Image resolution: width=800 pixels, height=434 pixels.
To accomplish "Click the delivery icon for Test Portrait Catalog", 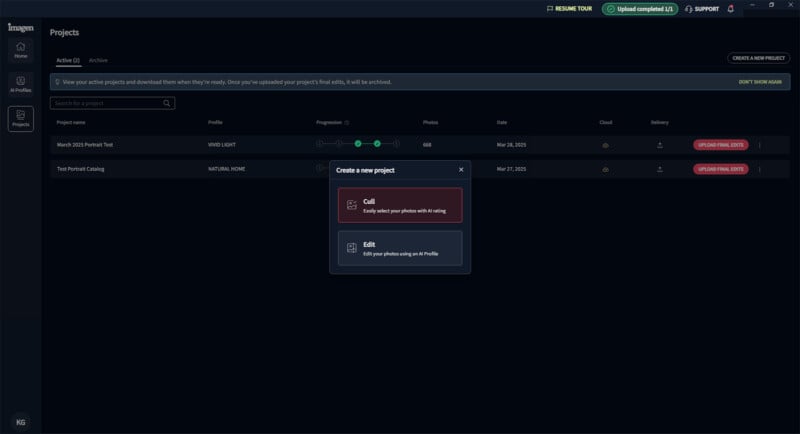I will (x=659, y=169).
